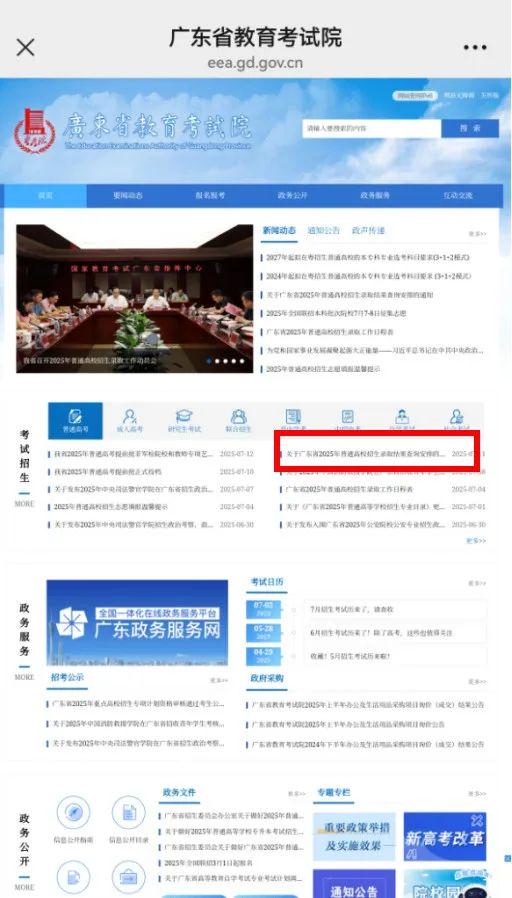This screenshot has height=898, width=512.
Task: Open the 要闻动态 navigation menu item
Action: coord(128,195)
